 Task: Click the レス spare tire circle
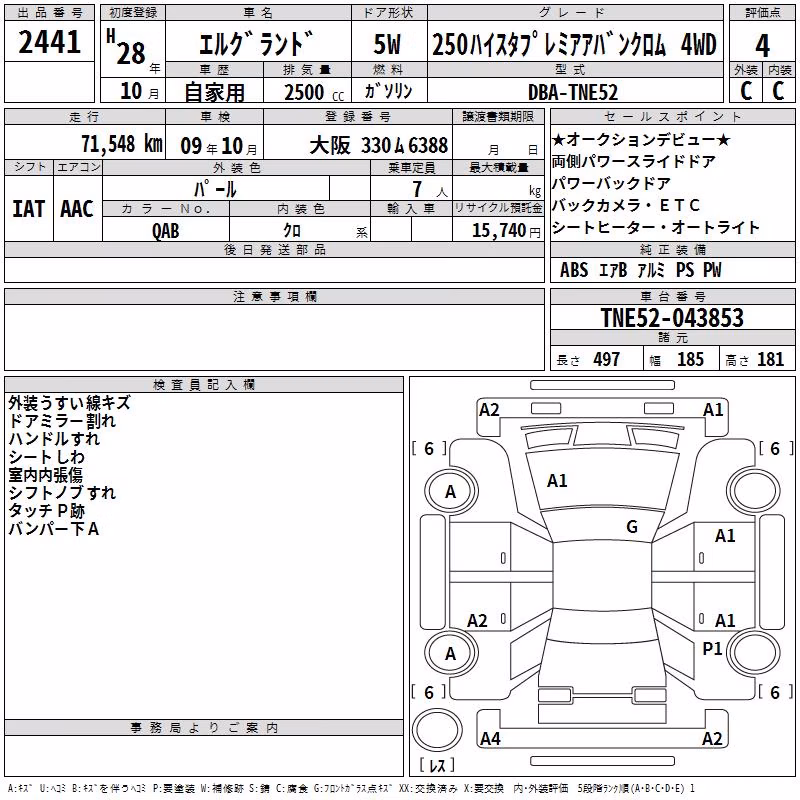437,730
